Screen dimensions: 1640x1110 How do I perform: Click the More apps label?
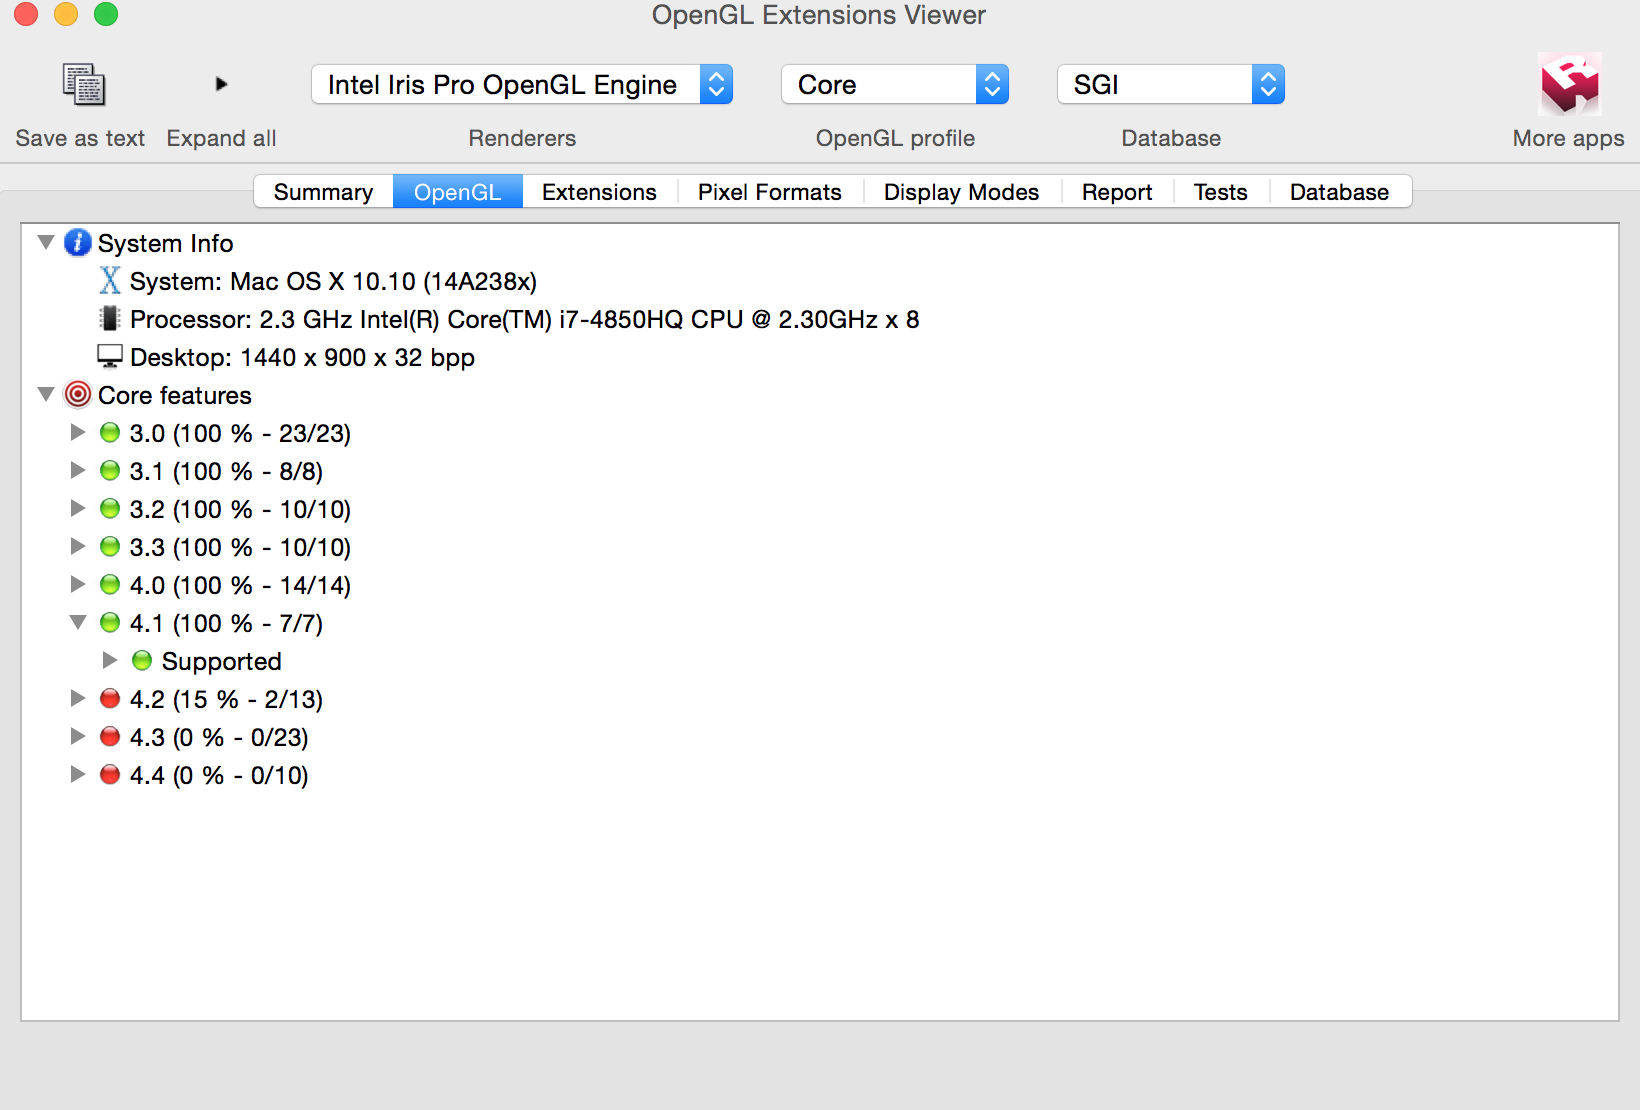tap(1569, 138)
